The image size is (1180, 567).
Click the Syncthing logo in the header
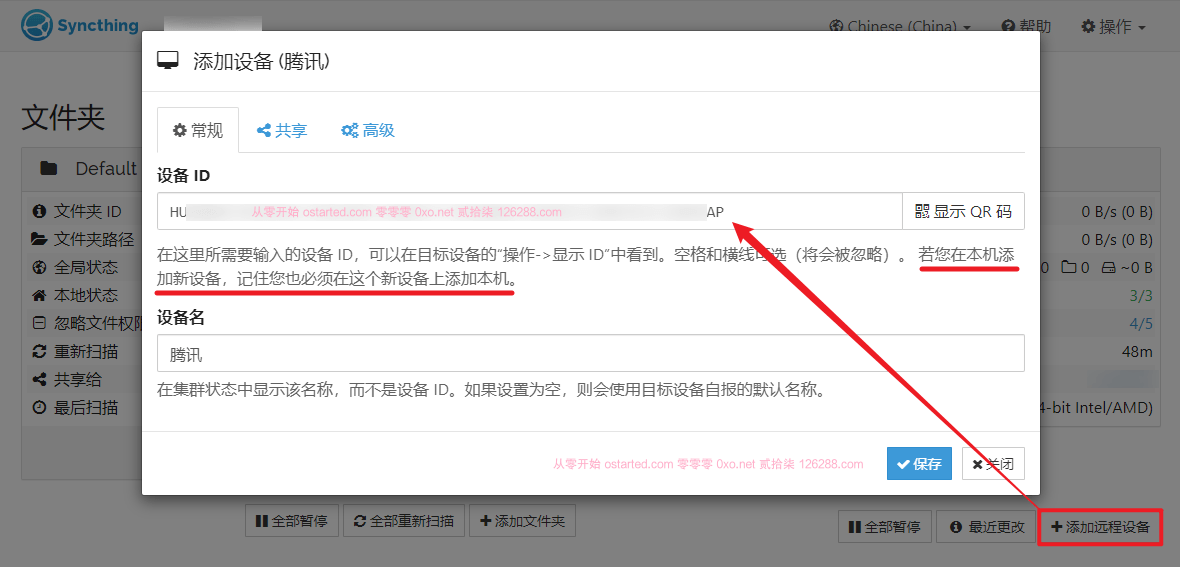coord(80,26)
